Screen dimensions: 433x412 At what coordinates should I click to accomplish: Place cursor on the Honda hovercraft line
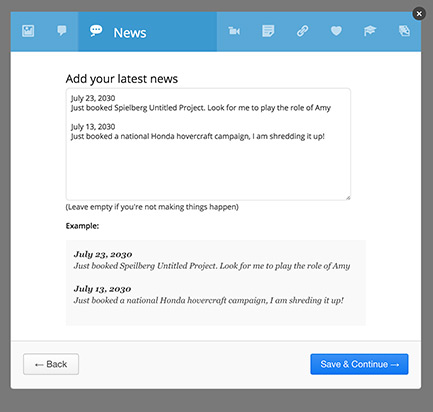198,136
